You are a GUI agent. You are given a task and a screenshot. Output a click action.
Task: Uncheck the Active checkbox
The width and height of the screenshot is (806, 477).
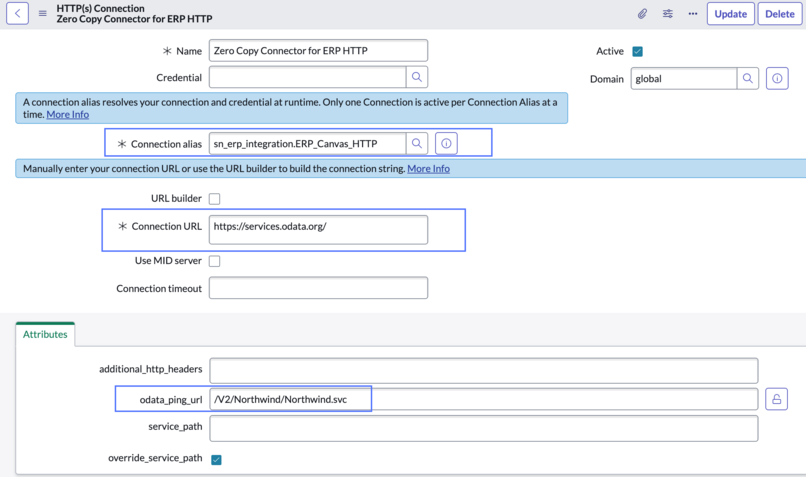click(x=638, y=51)
